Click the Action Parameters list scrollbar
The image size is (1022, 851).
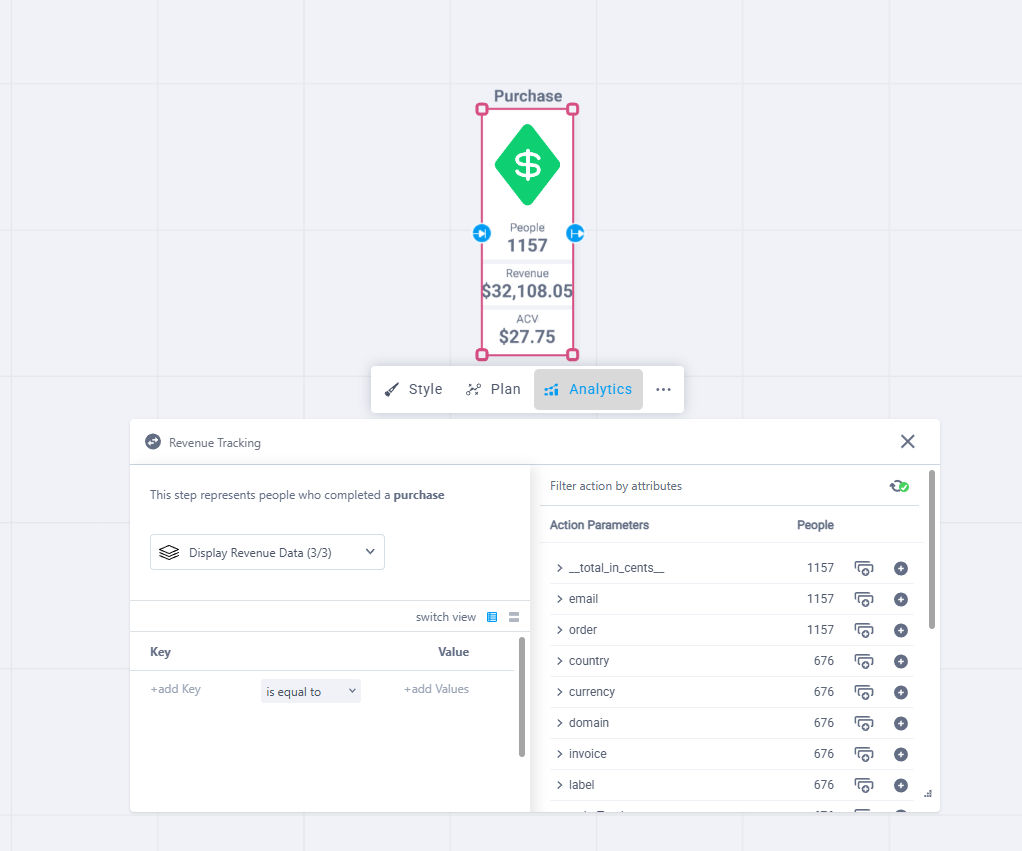(932, 549)
